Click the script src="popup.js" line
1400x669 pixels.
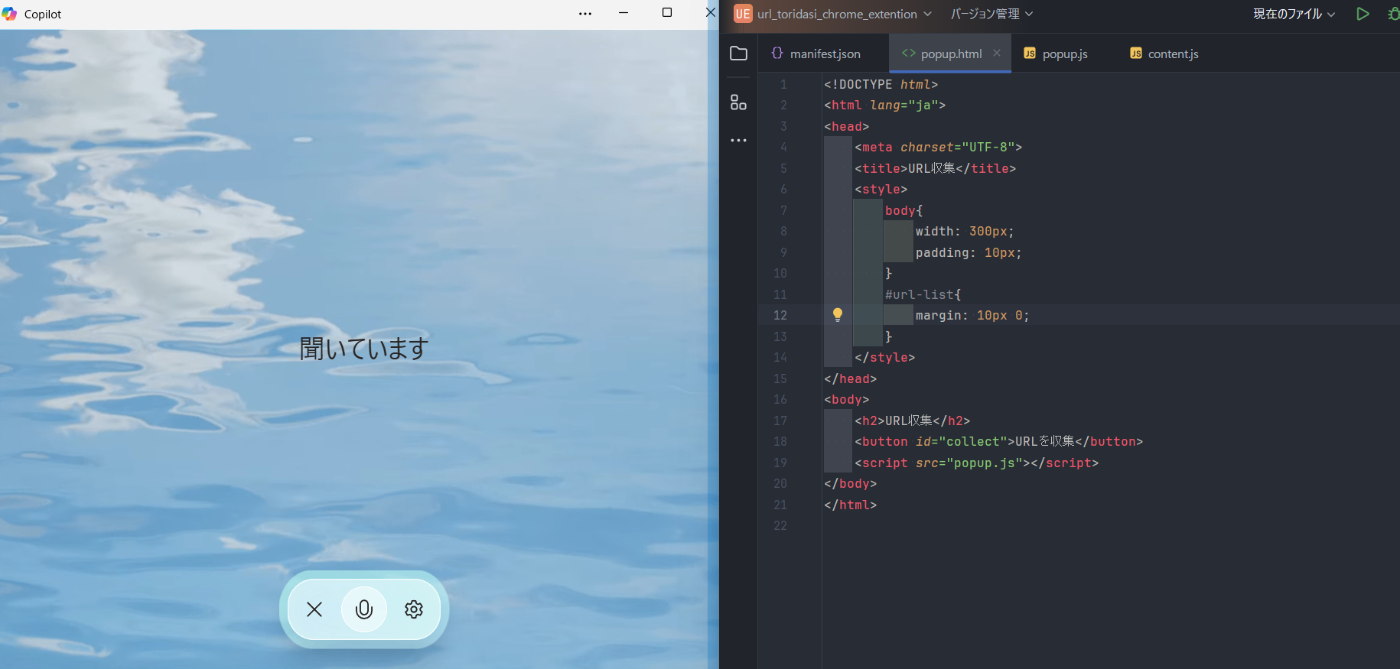pos(976,463)
